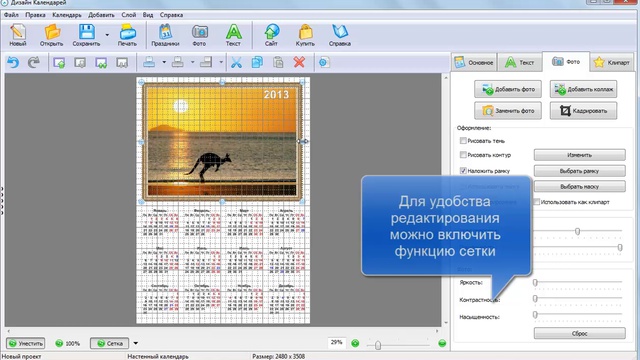Click the Контрастность contrast slider

click(578, 299)
